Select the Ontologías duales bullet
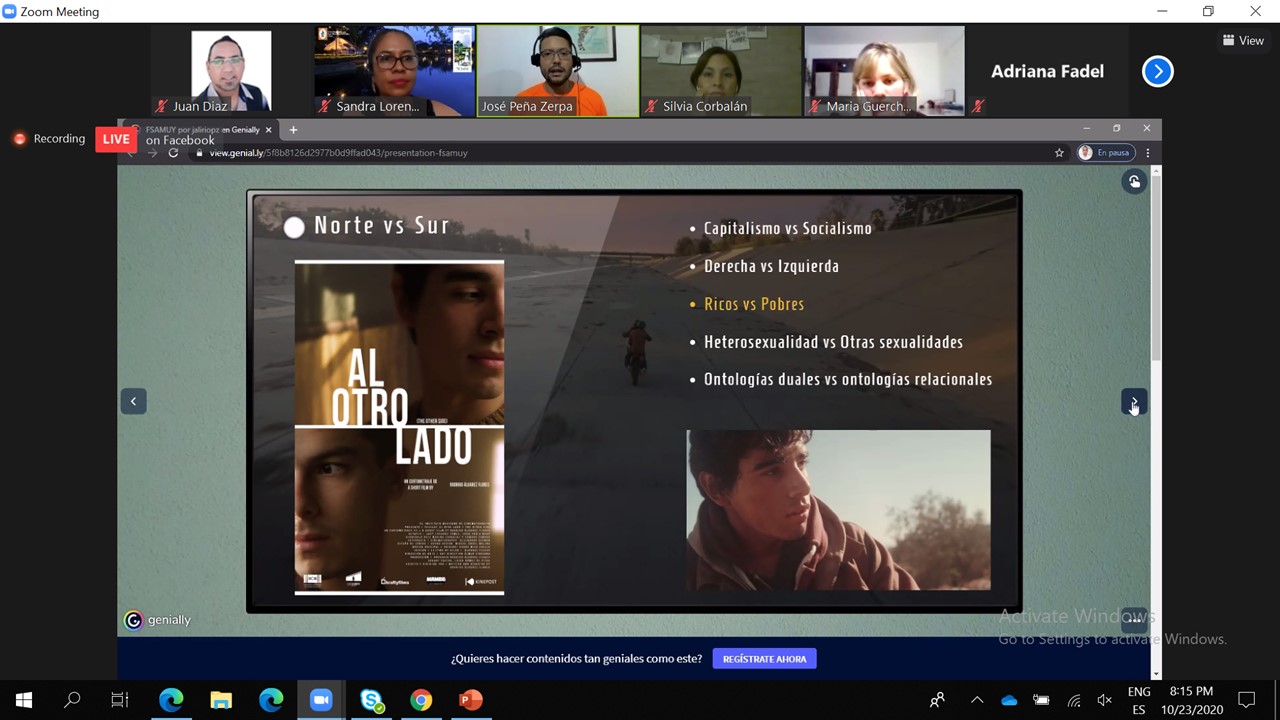 pyautogui.click(x=848, y=379)
